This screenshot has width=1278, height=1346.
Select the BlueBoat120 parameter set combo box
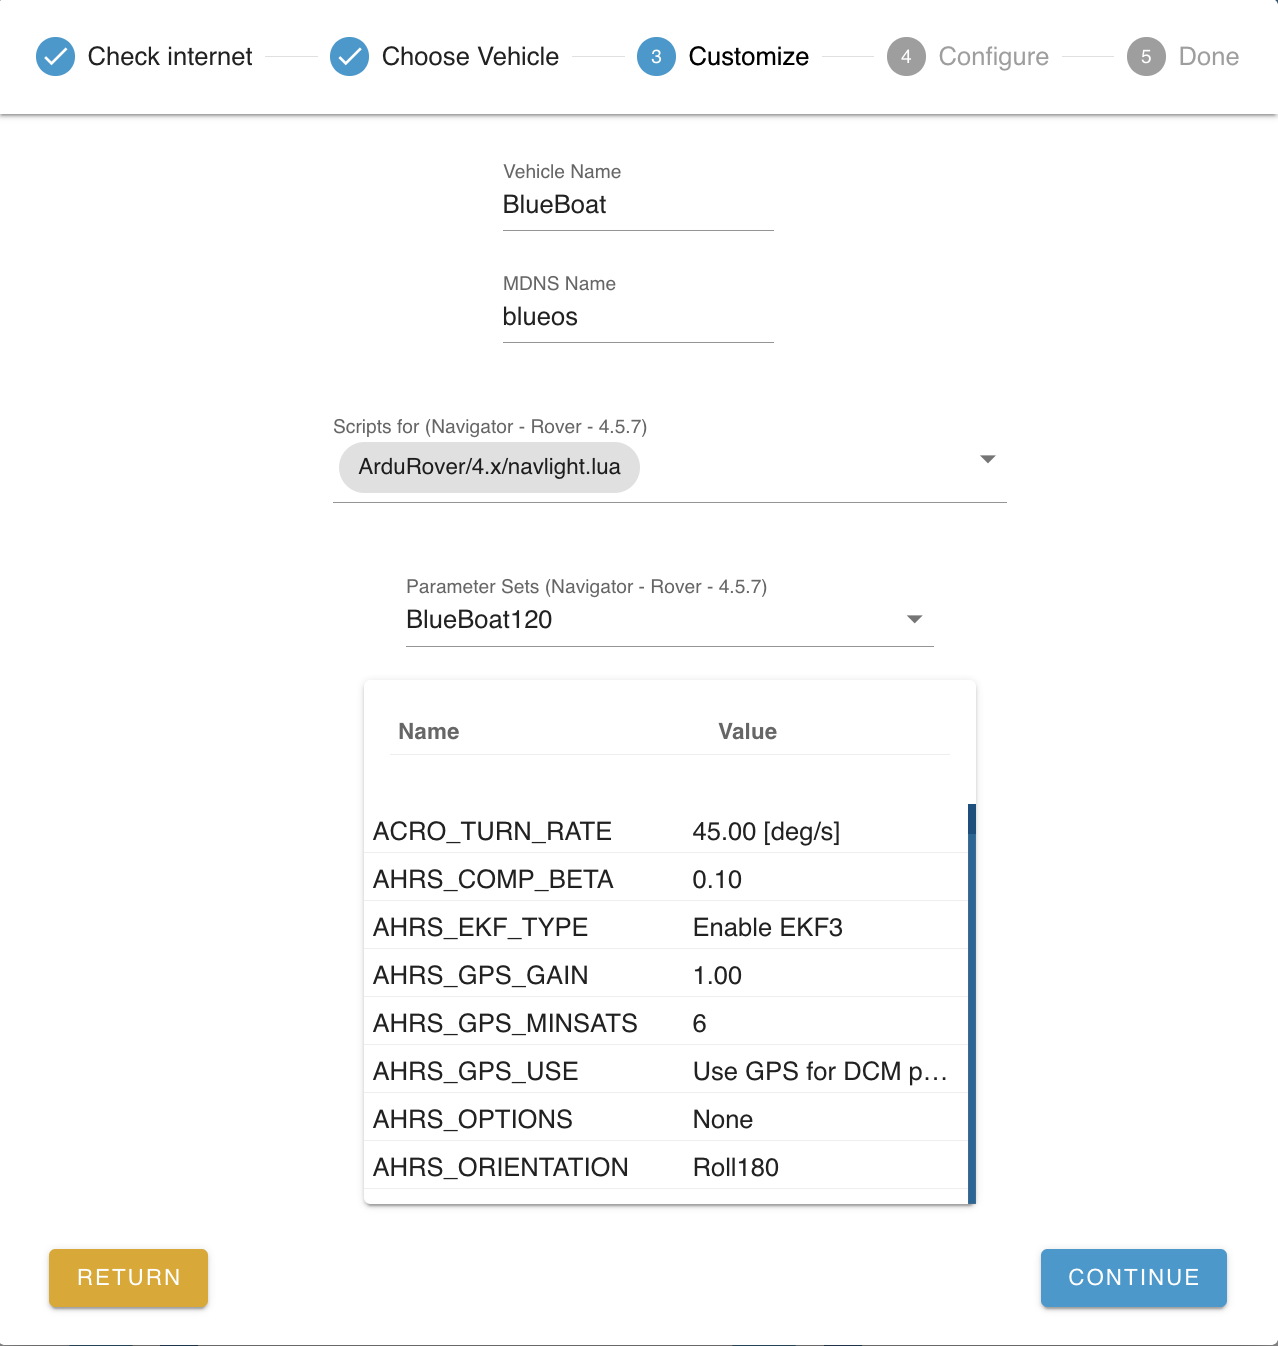click(650, 620)
